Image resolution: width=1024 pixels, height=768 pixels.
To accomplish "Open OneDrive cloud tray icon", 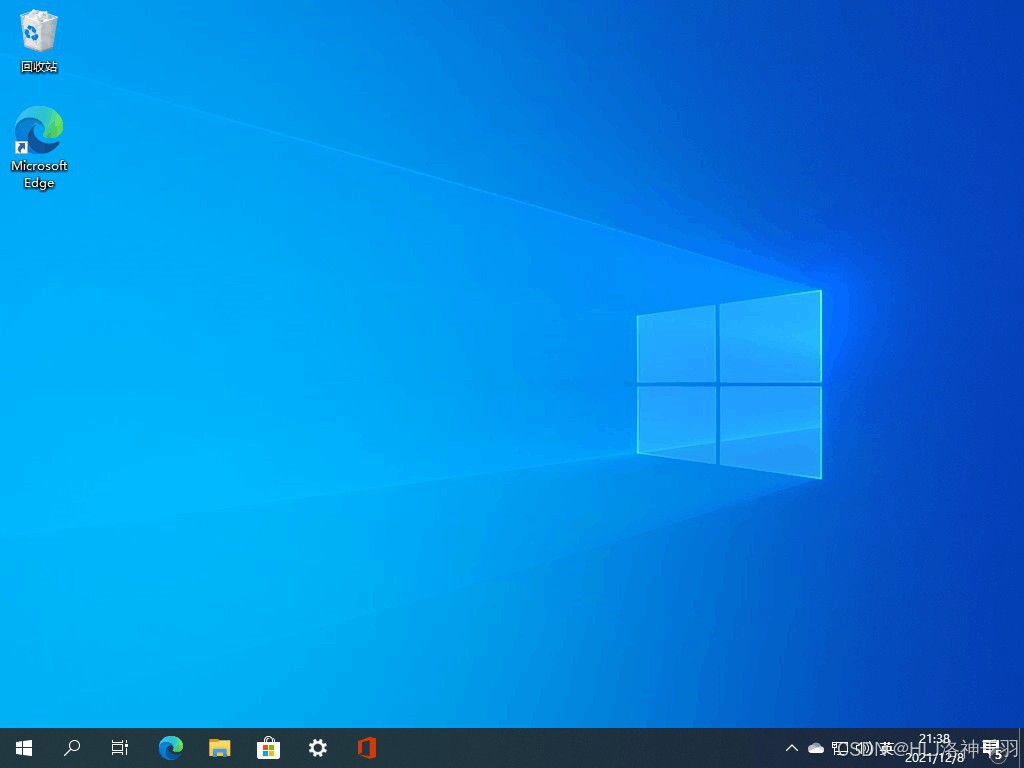I will (816, 748).
